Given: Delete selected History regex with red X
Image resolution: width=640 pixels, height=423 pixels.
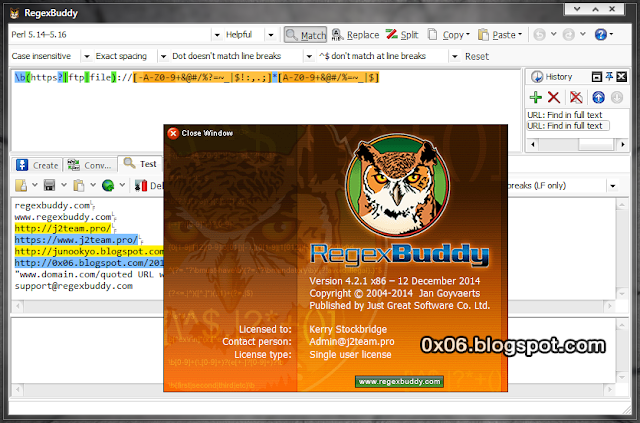Looking at the screenshot, I should coord(553,97).
